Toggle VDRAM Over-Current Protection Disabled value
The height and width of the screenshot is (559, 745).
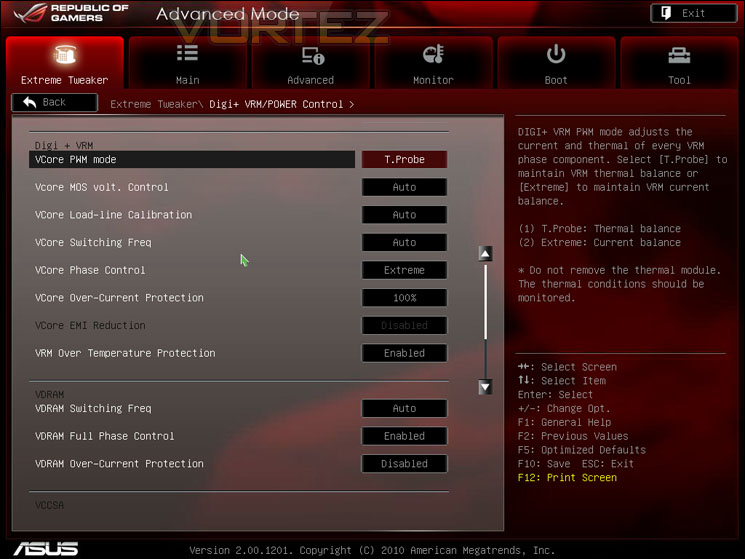(x=404, y=464)
